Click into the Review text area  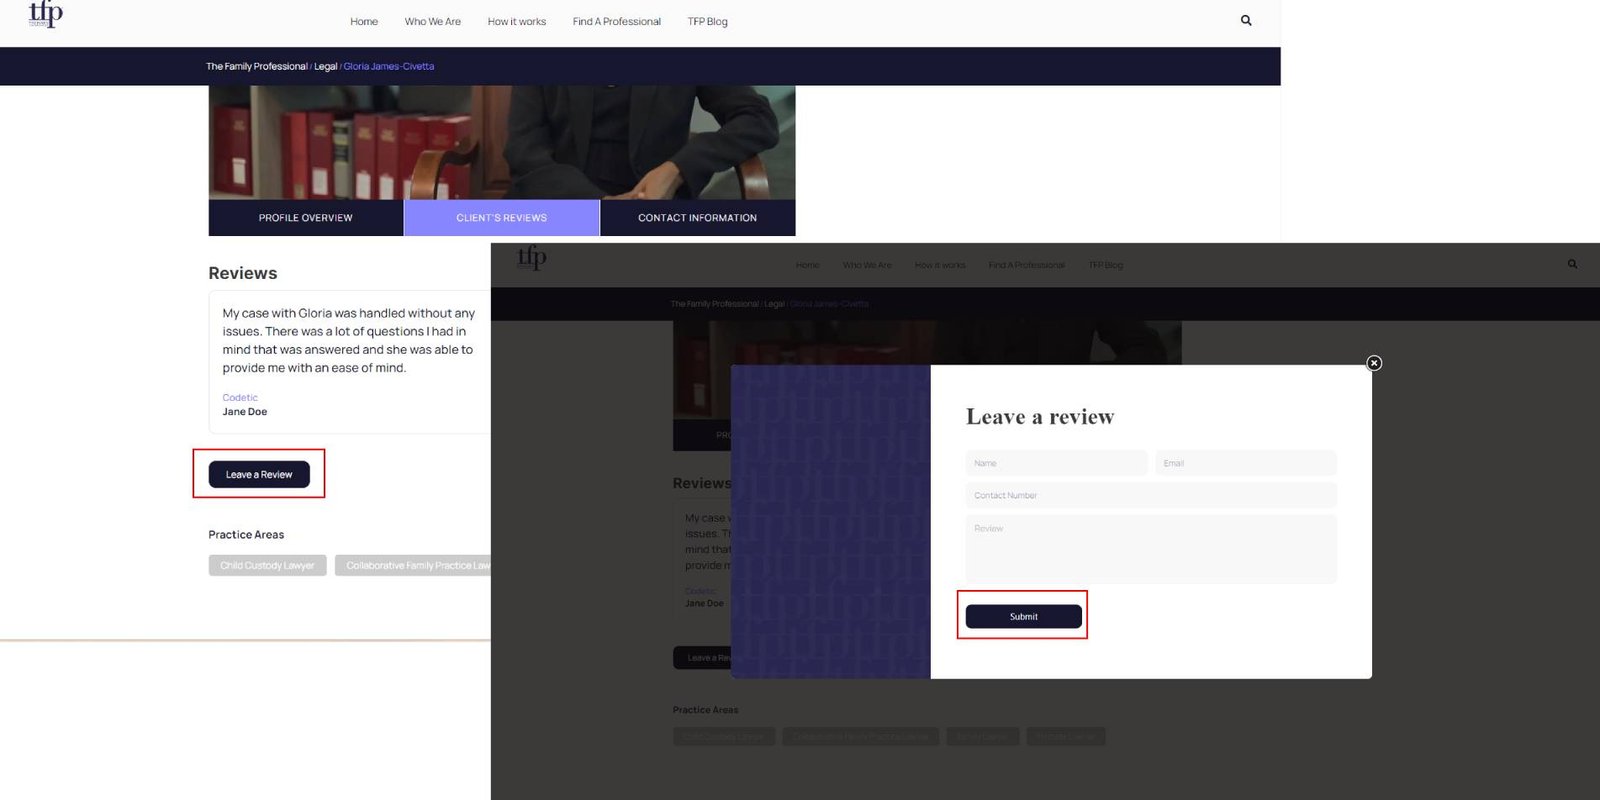pyautogui.click(x=1150, y=549)
